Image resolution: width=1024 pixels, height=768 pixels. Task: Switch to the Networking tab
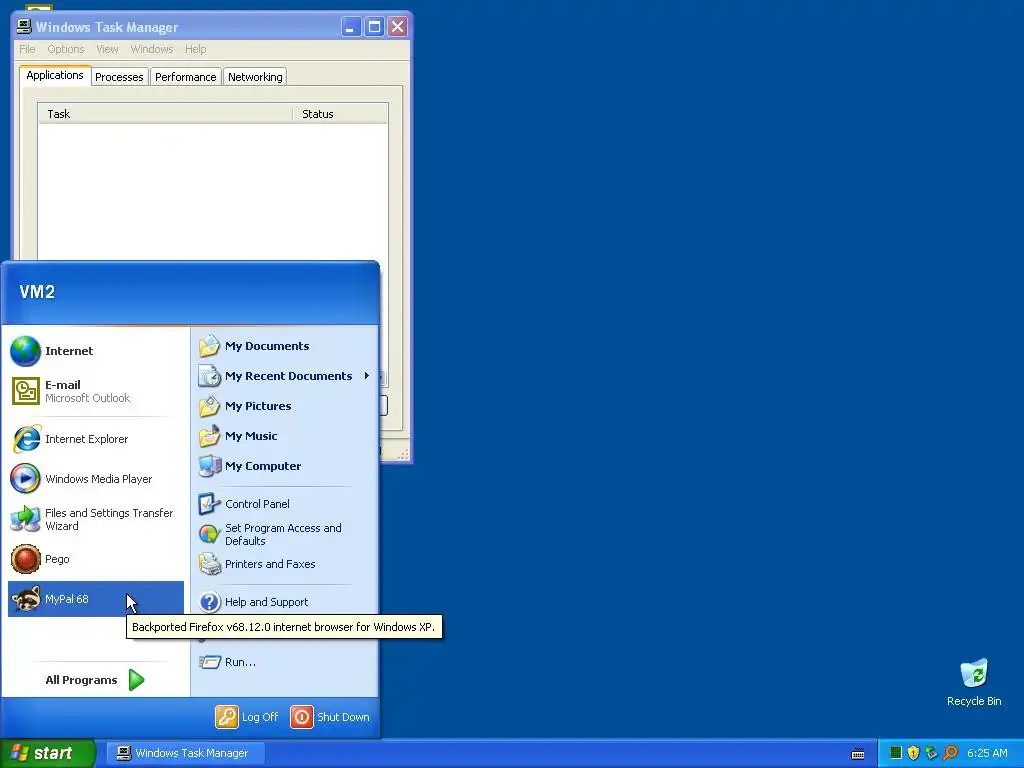pyautogui.click(x=255, y=77)
